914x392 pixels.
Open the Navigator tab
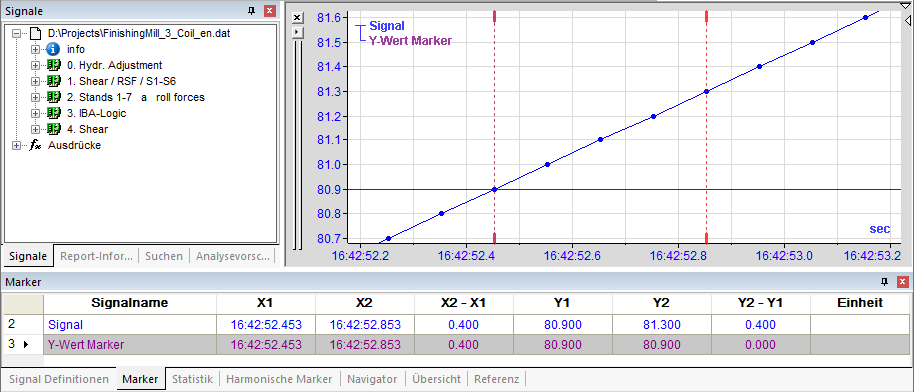click(372, 379)
